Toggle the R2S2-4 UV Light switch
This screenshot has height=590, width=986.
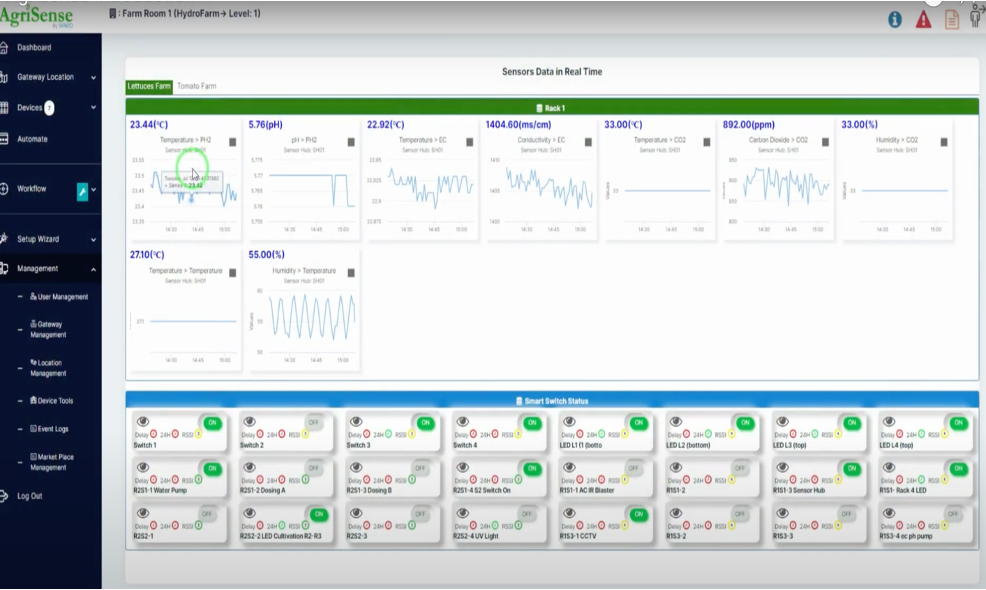527,514
